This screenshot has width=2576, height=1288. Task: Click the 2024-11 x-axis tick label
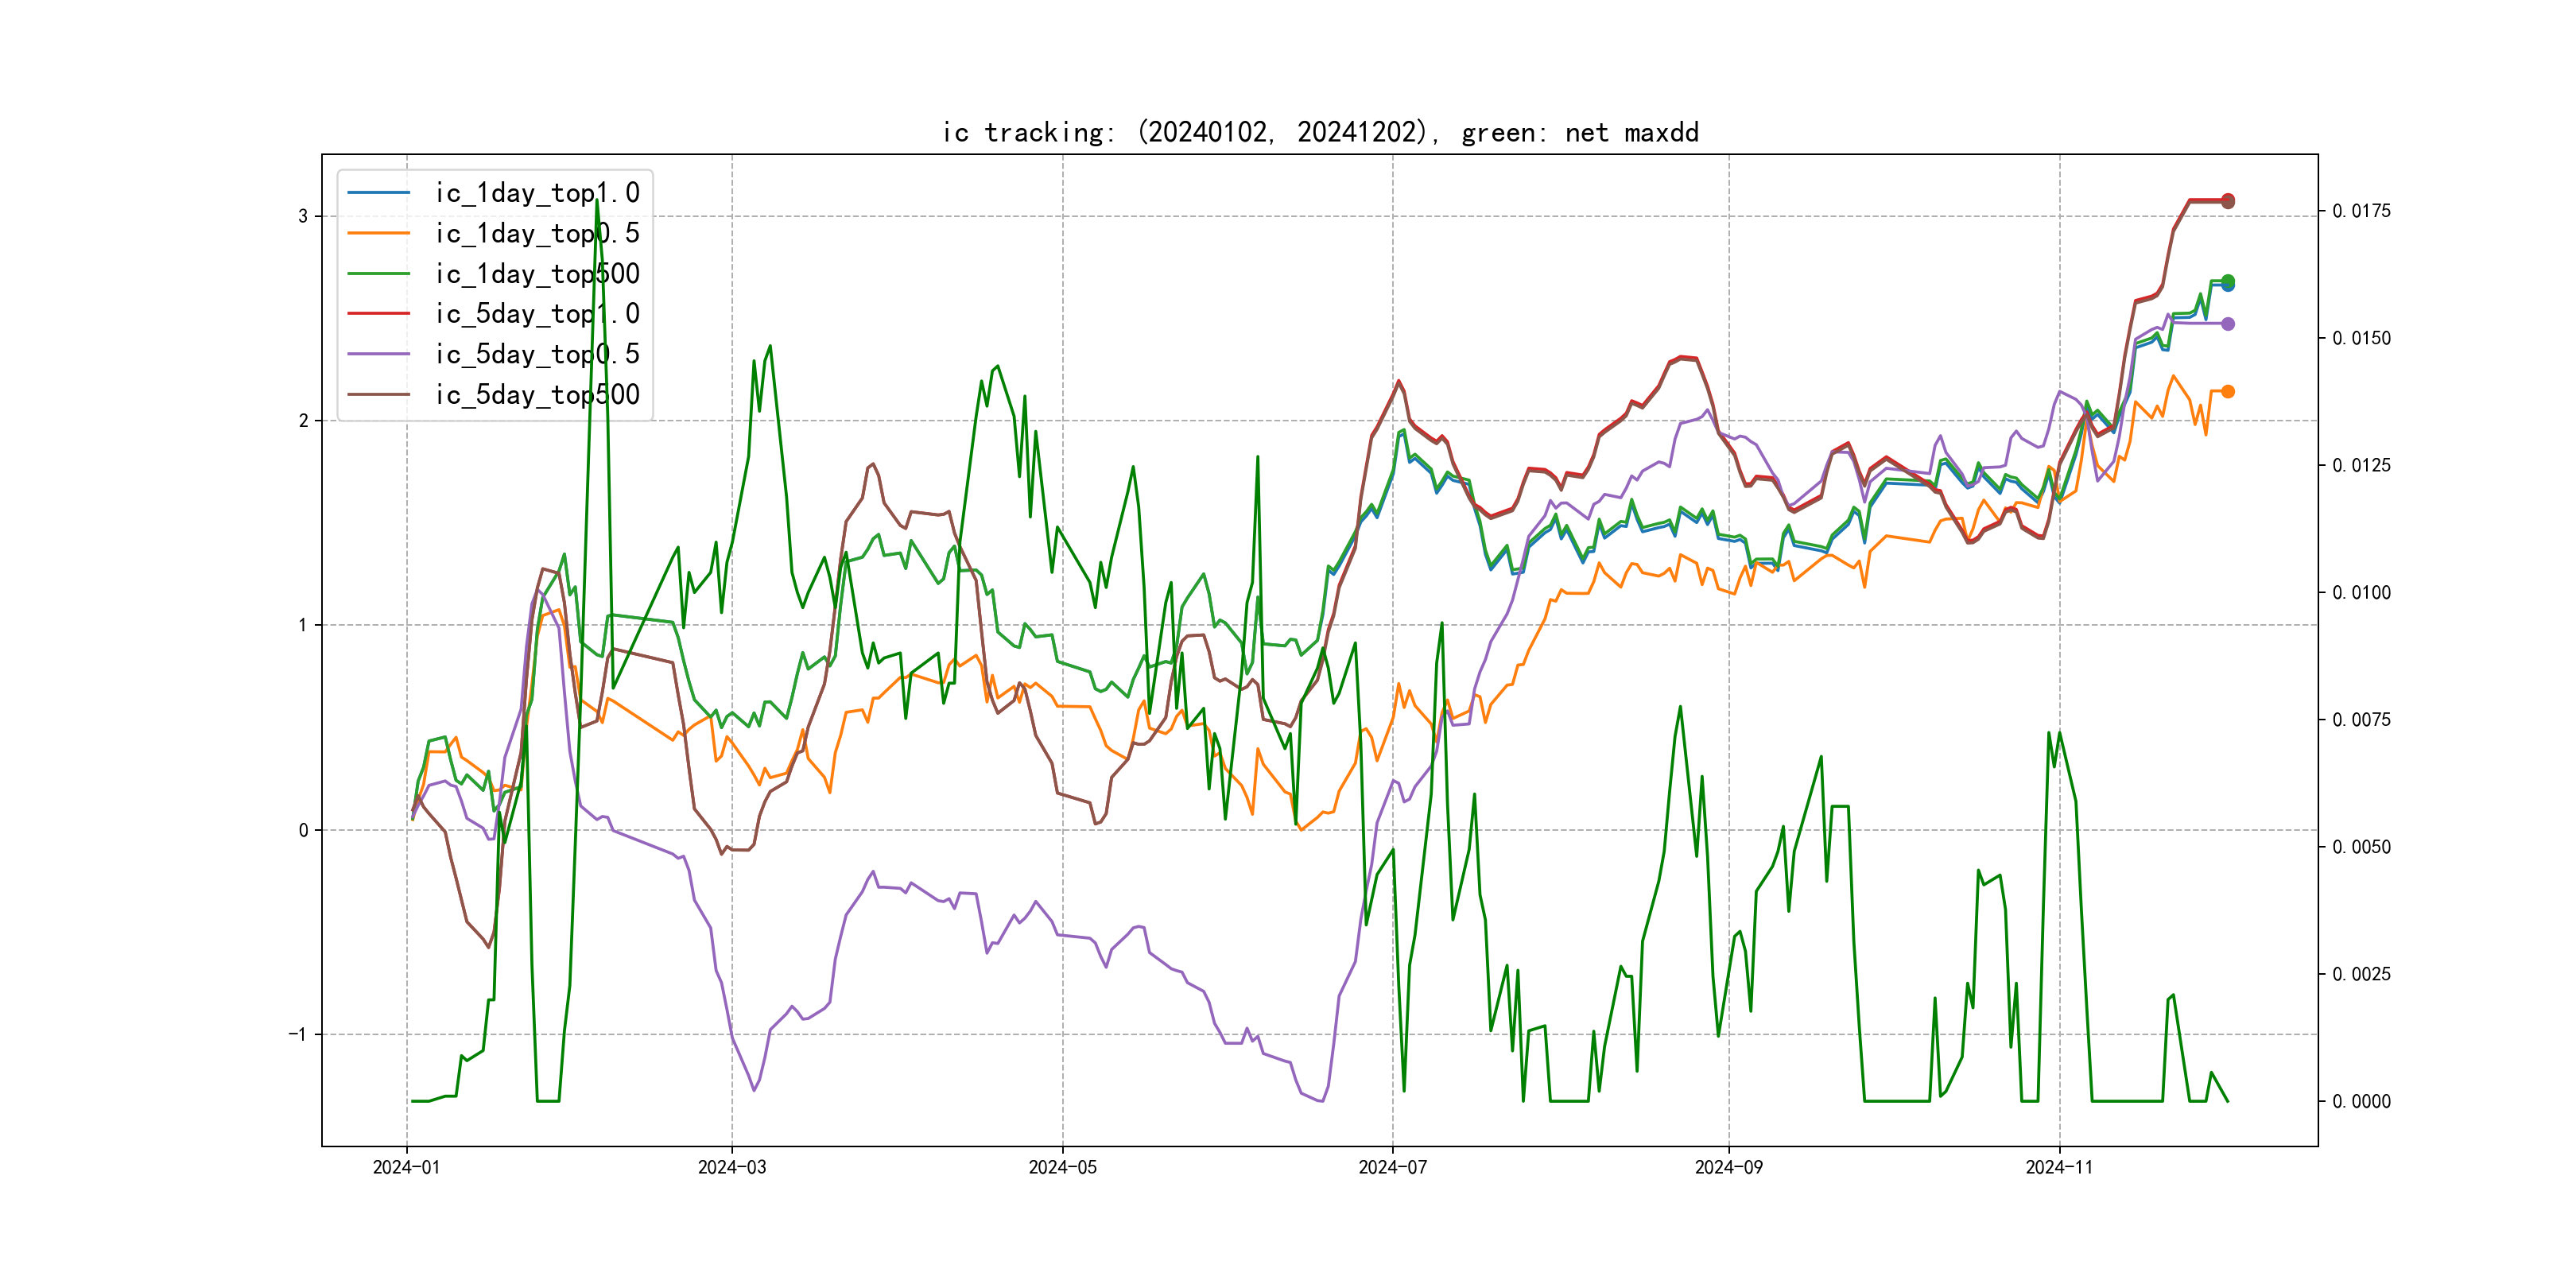click(2059, 1167)
